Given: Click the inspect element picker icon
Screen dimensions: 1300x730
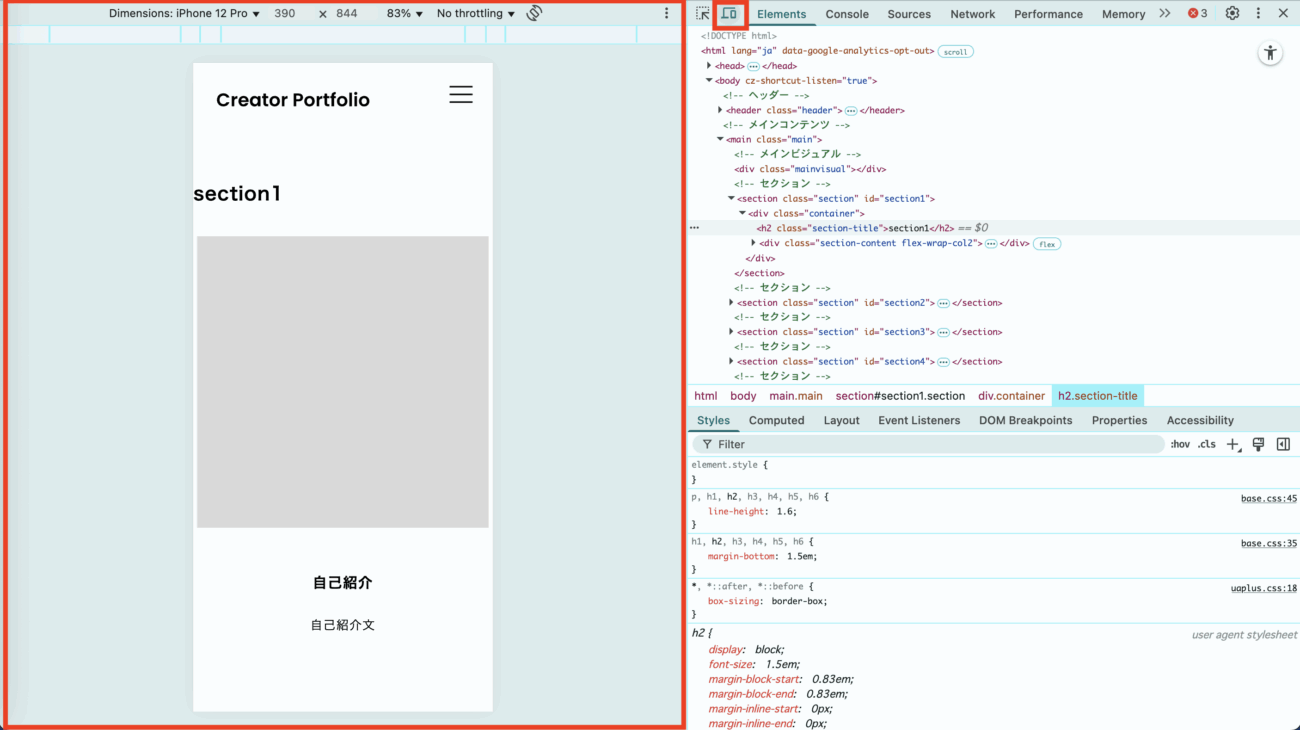Looking at the screenshot, I should (x=703, y=14).
